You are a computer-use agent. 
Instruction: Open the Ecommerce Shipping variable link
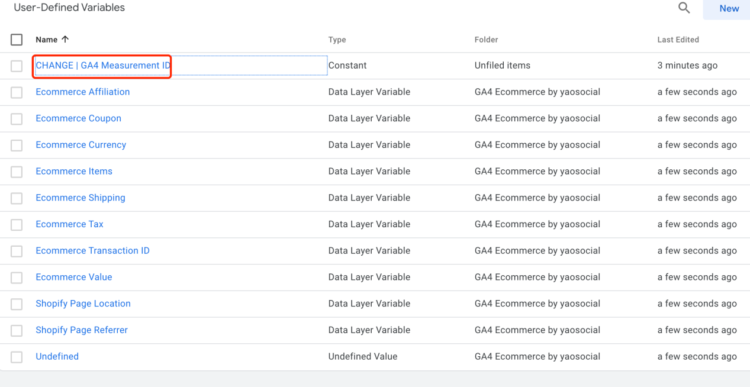tap(80, 198)
